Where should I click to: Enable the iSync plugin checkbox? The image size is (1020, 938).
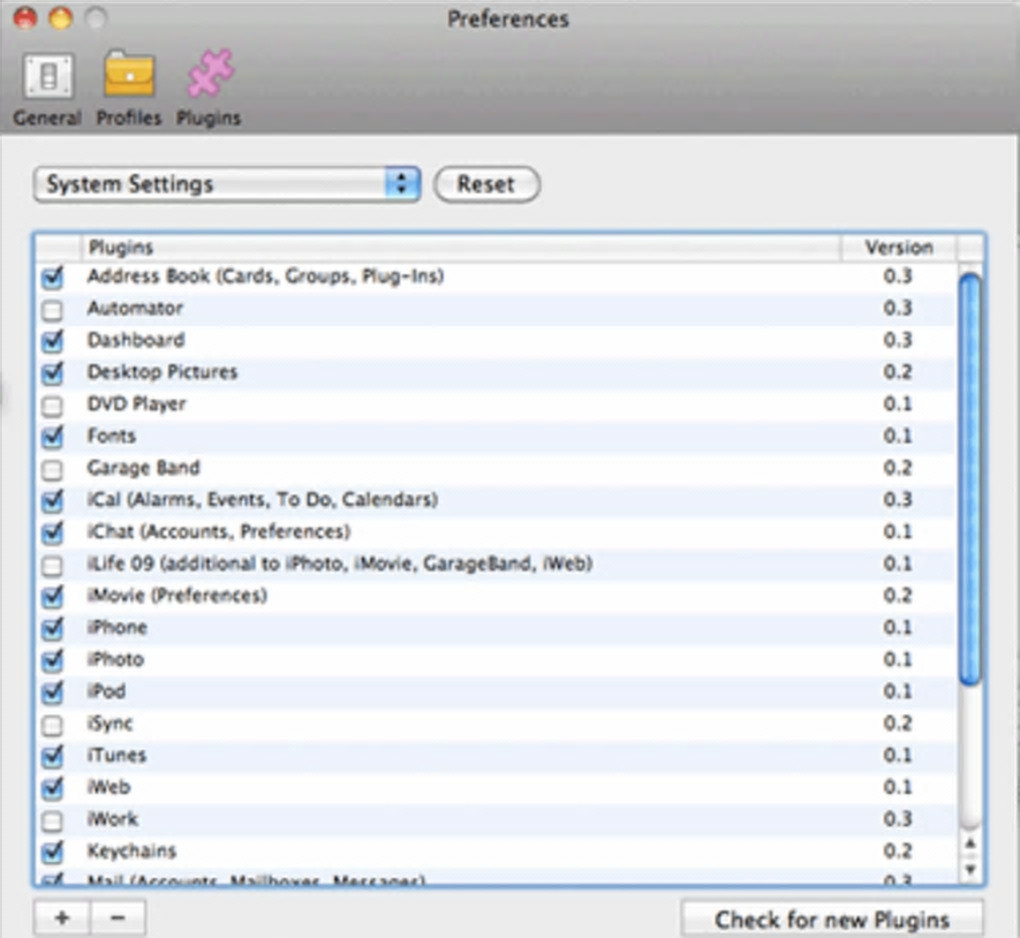click(x=52, y=725)
